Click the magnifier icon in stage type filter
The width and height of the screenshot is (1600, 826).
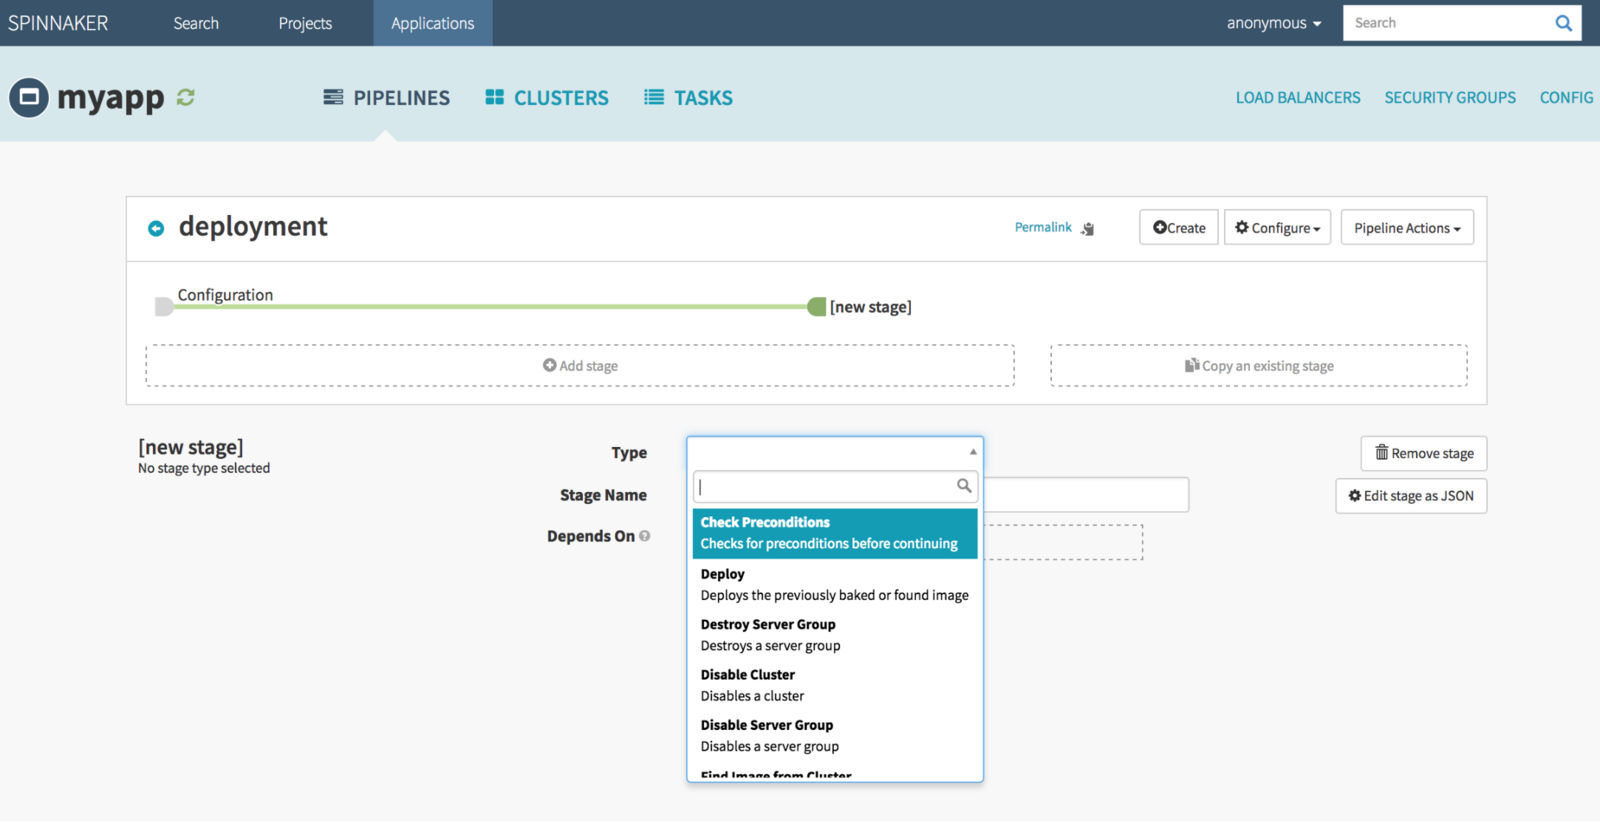click(964, 486)
